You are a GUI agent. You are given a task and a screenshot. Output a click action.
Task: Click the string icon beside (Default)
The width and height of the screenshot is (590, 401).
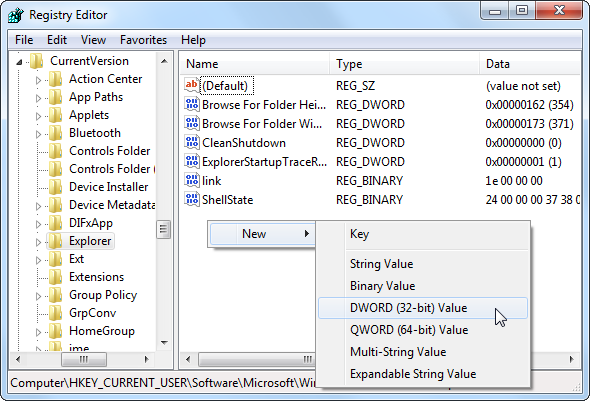pyautogui.click(x=192, y=85)
